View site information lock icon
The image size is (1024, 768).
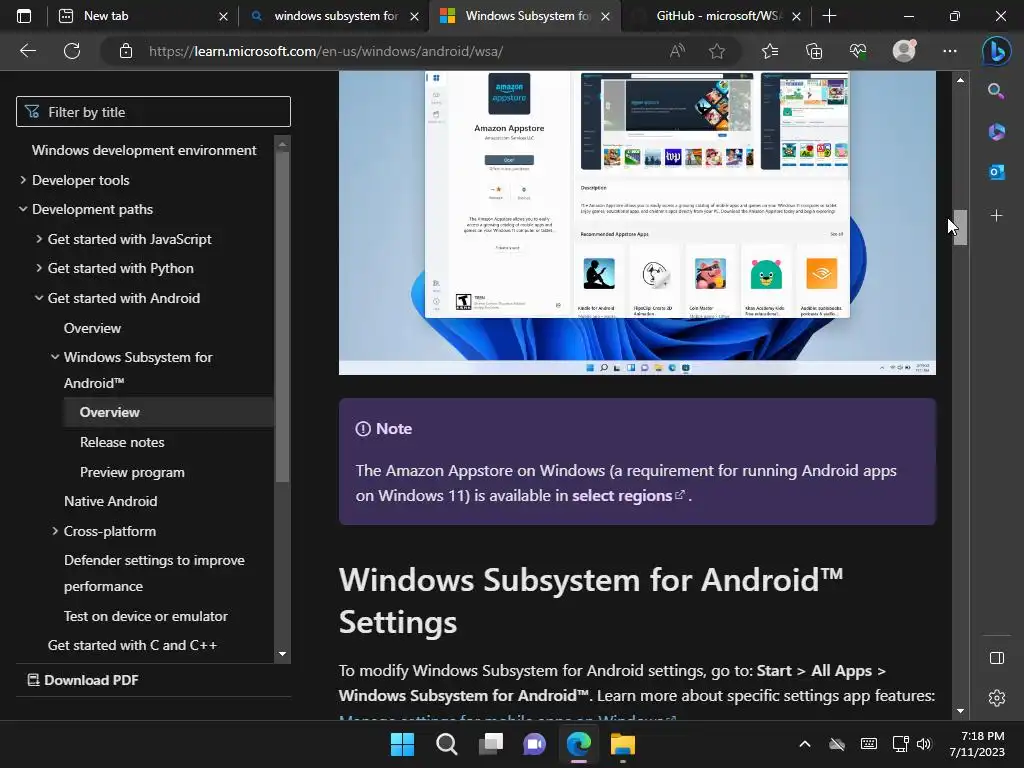(126, 51)
